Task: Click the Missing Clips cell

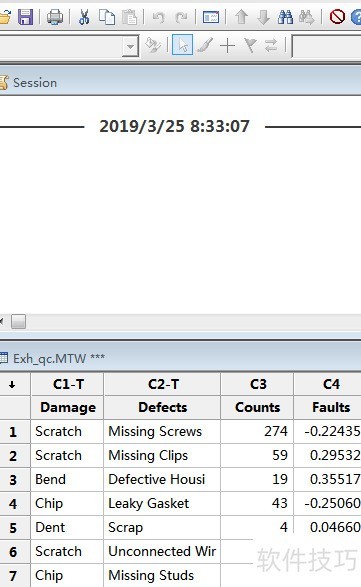Action: pos(163,456)
